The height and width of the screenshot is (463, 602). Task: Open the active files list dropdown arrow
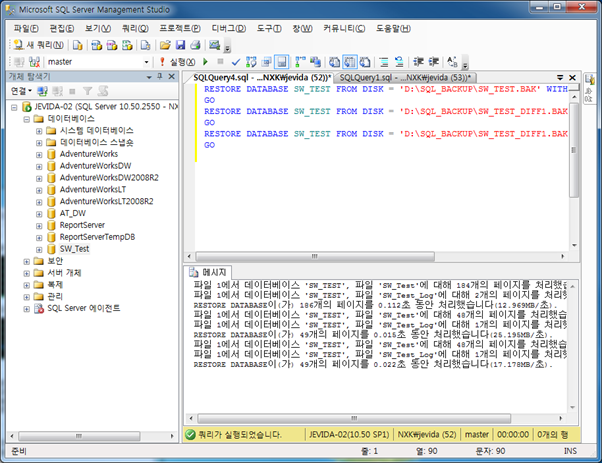(x=560, y=78)
